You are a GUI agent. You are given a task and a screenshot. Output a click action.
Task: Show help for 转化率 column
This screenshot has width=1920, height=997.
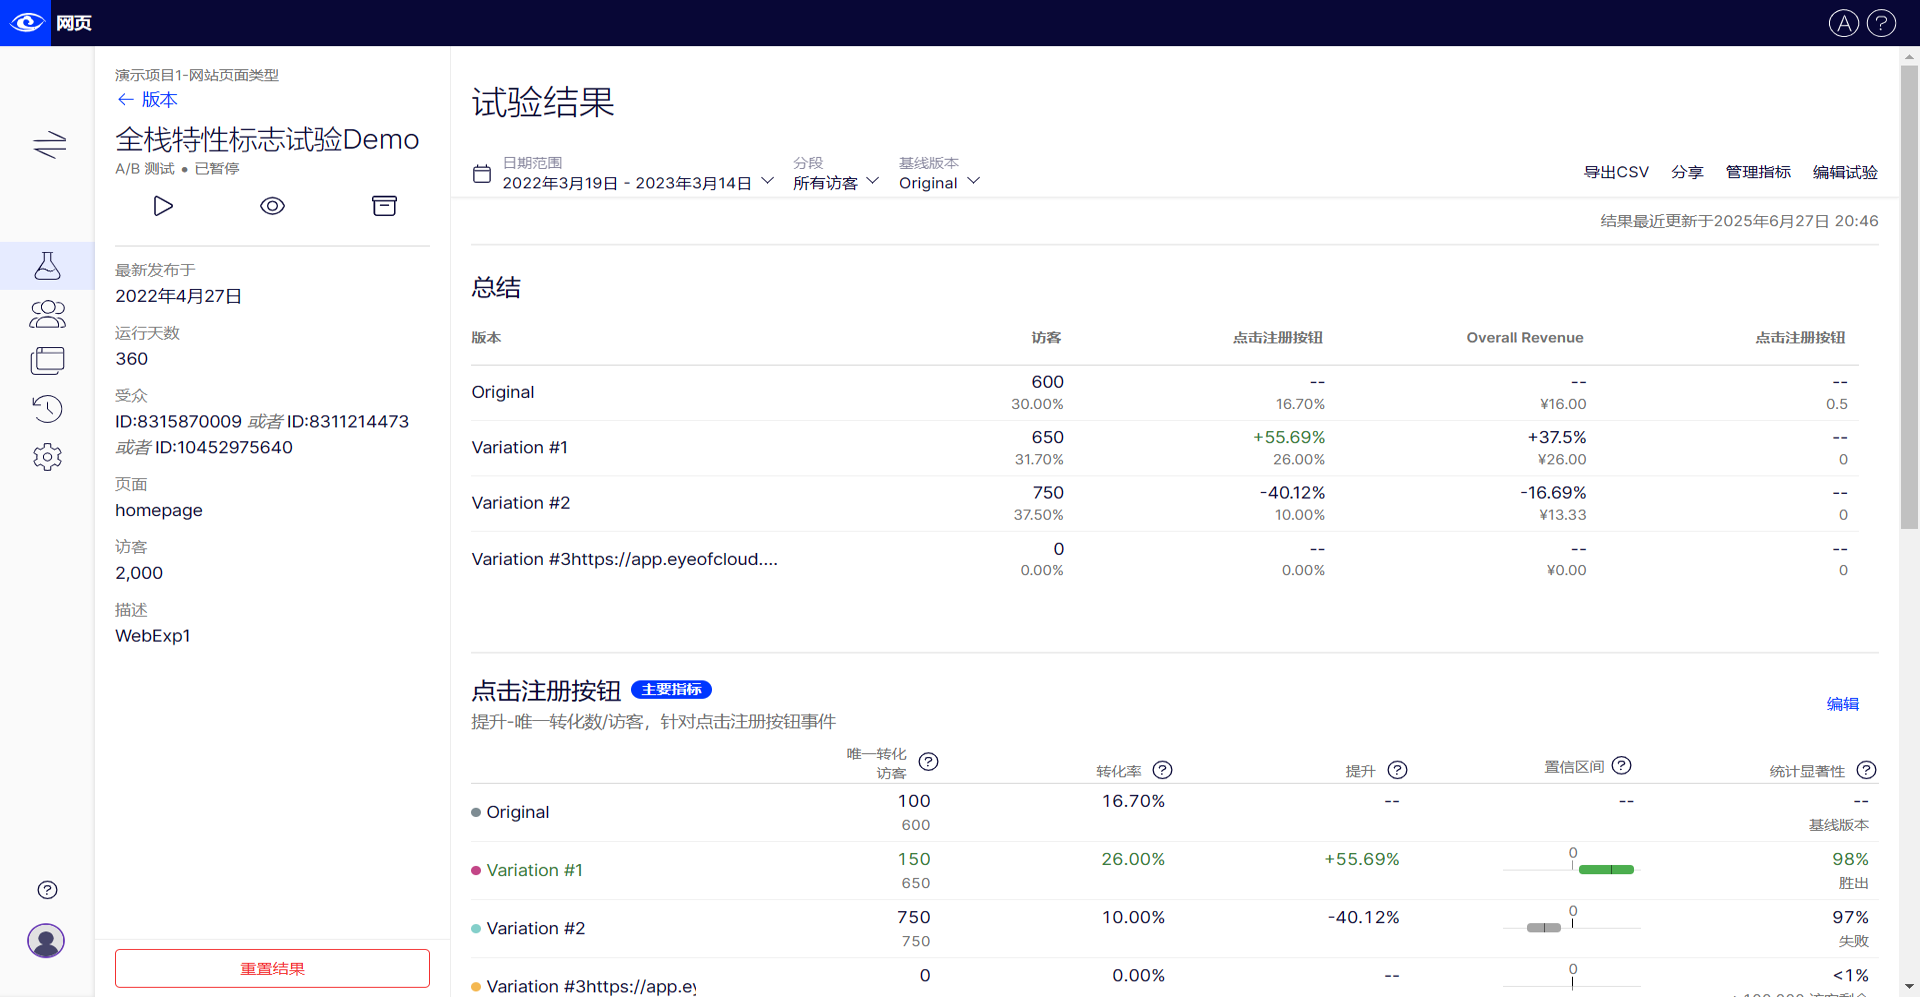[x=1162, y=770]
